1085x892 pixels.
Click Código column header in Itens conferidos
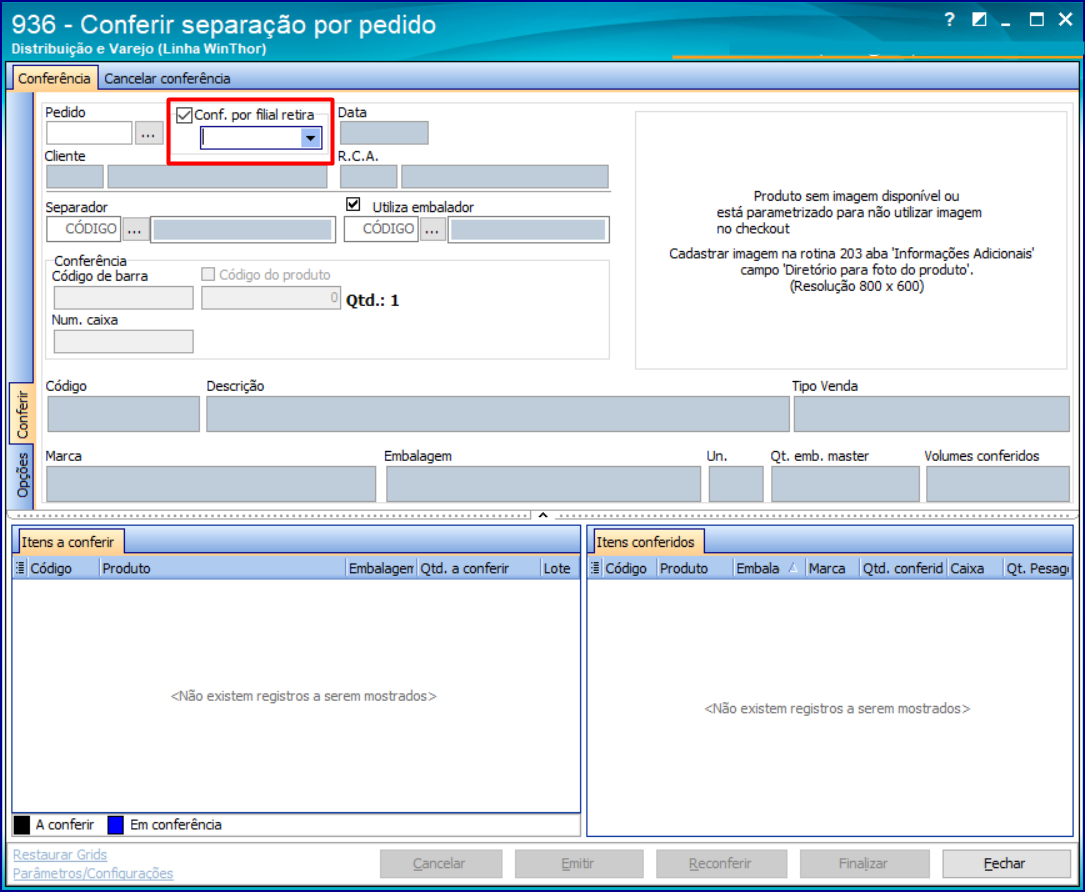pos(629,568)
